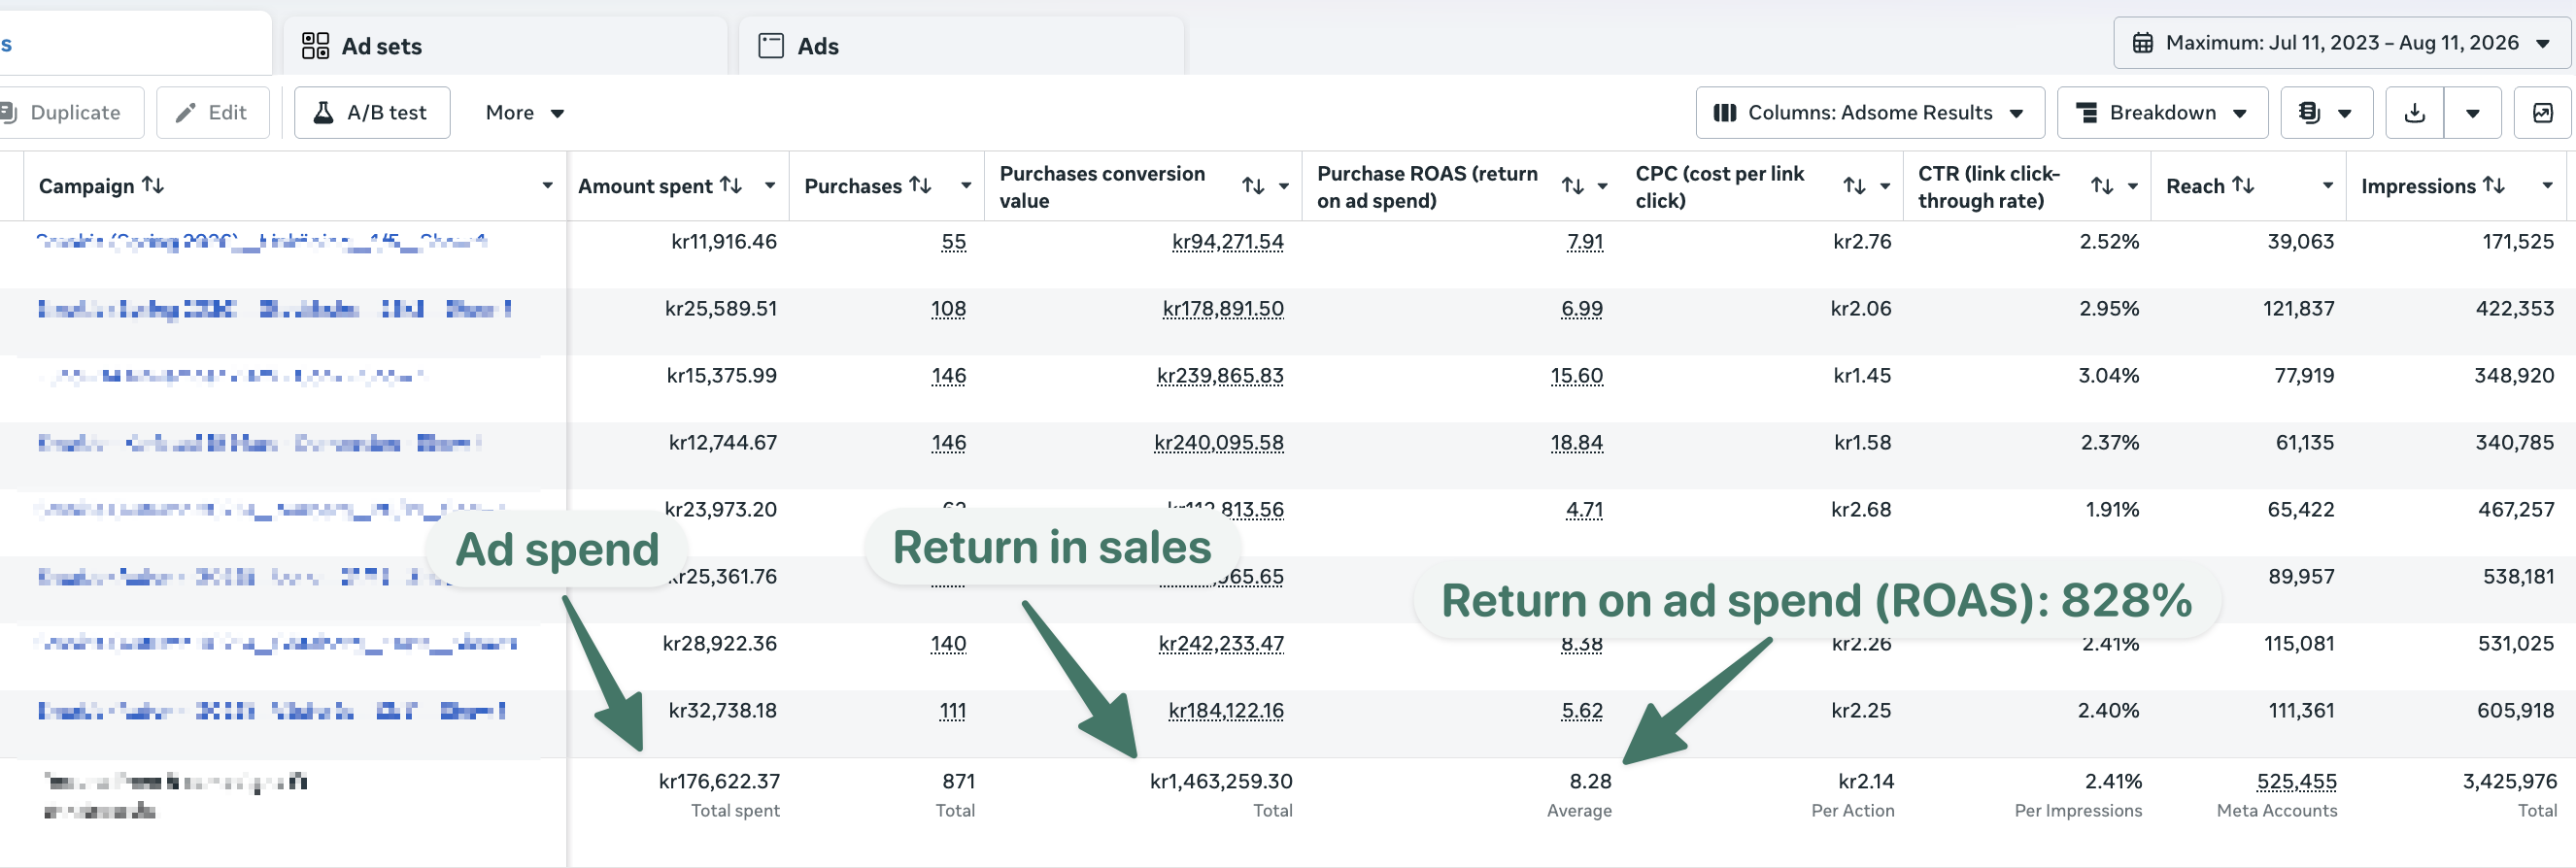Click purchases value 108
Viewport: 2576px width, 868px height.
(948, 309)
